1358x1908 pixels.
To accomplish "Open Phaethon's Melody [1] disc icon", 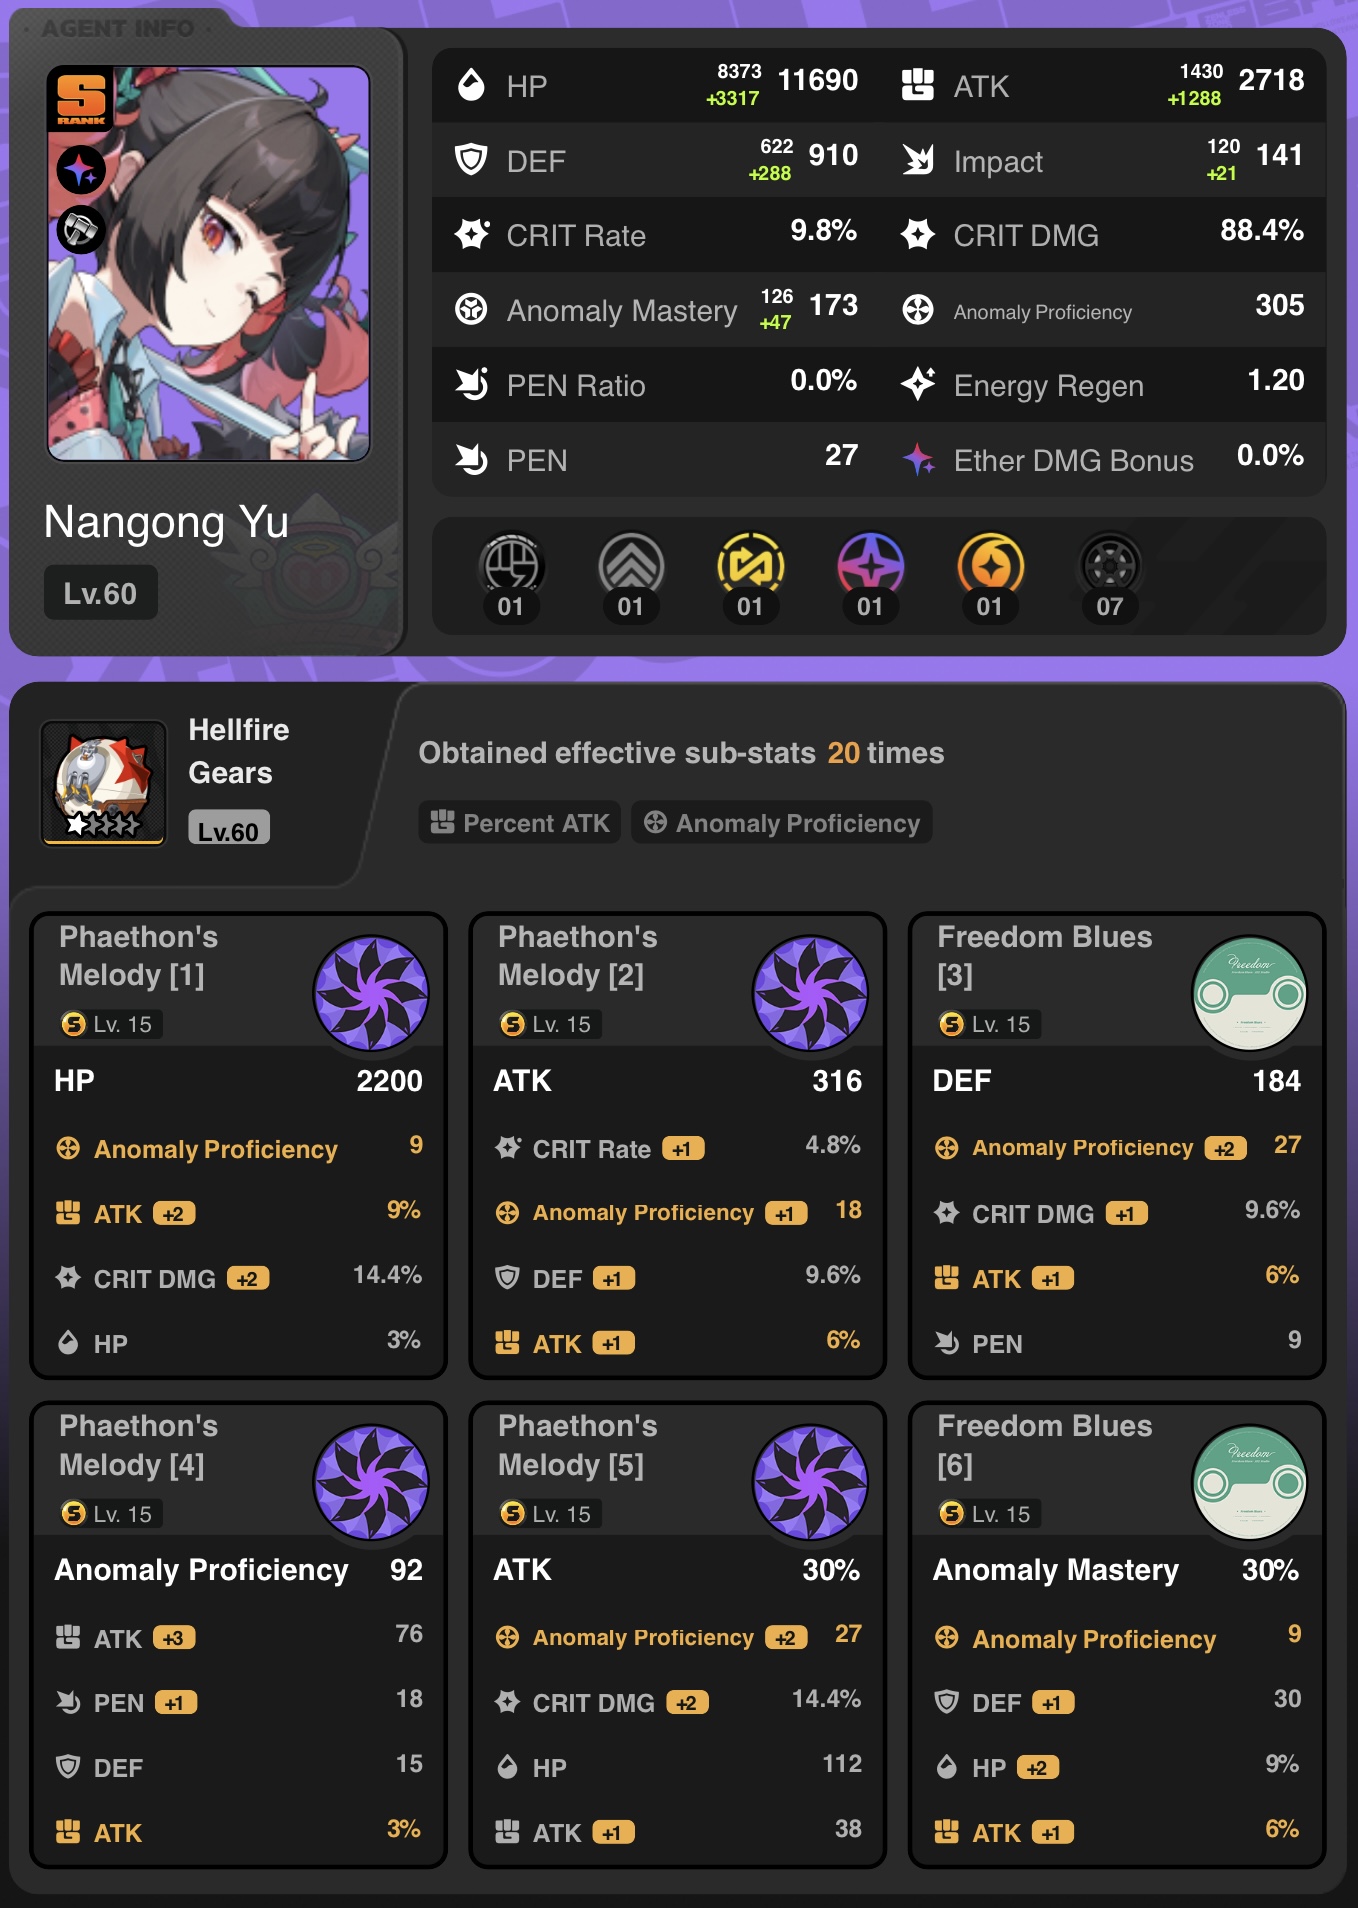I will click(x=371, y=993).
